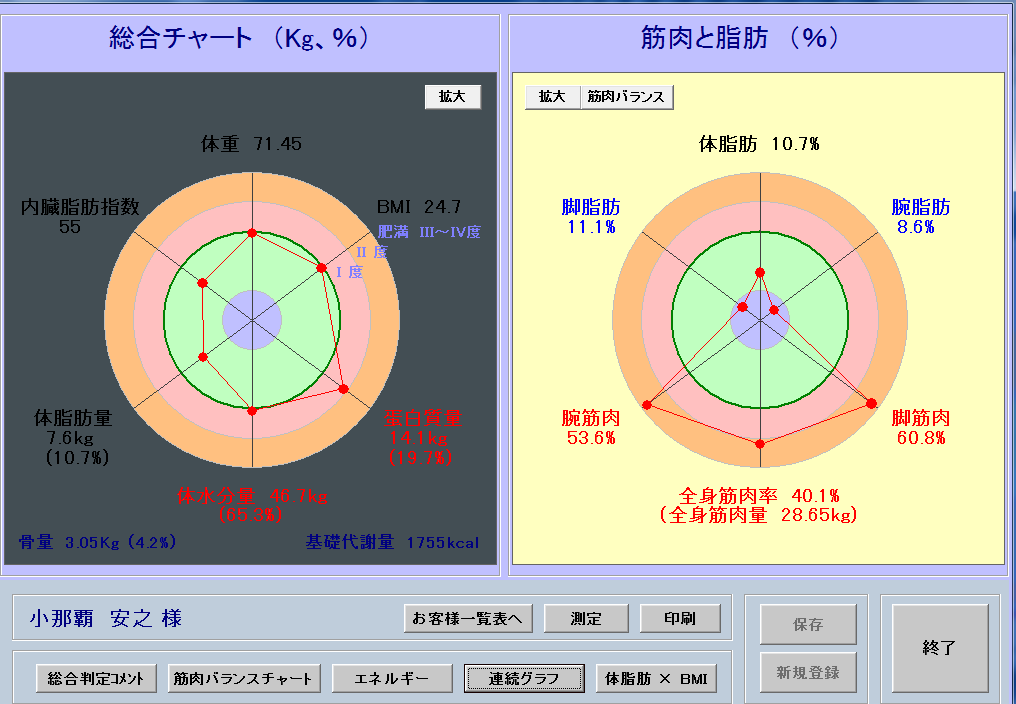Select 体重 71.45 label
1016x704 pixels.
pyautogui.click(x=251, y=143)
